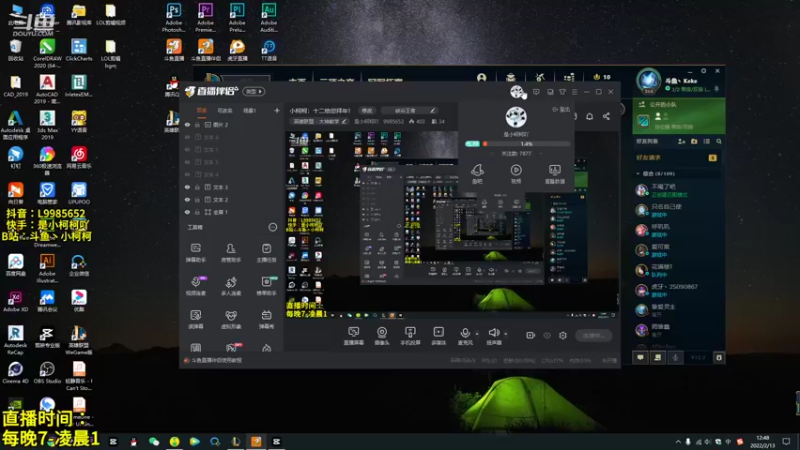Open the 弹幕秀 tool
The width and height of the screenshot is (800, 450).
(266, 319)
